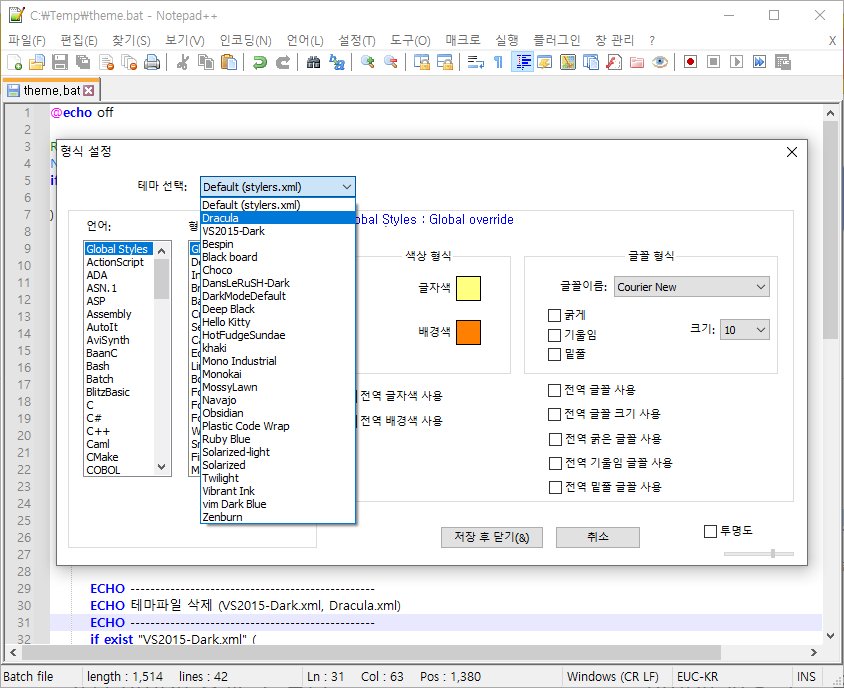Click the Redo arrow icon
The width and height of the screenshot is (844, 688).
(283, 62)
